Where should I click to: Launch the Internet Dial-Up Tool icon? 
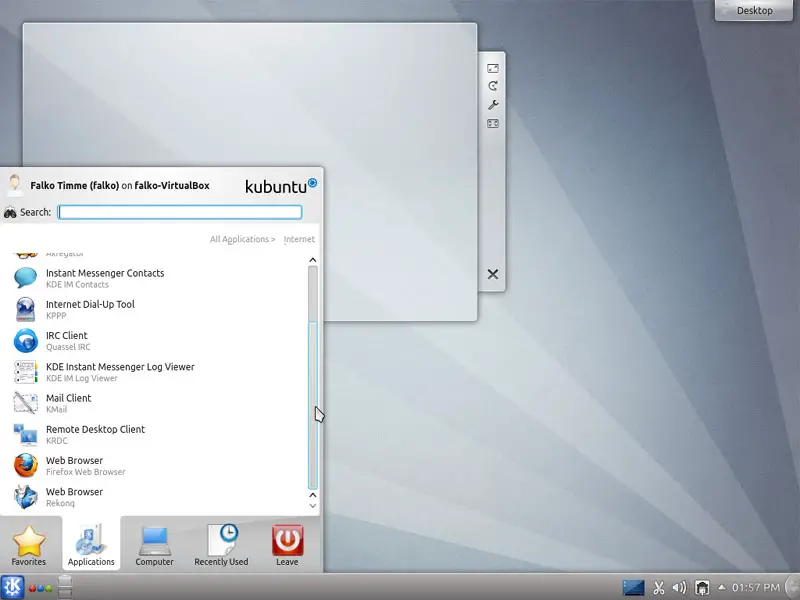26,309
